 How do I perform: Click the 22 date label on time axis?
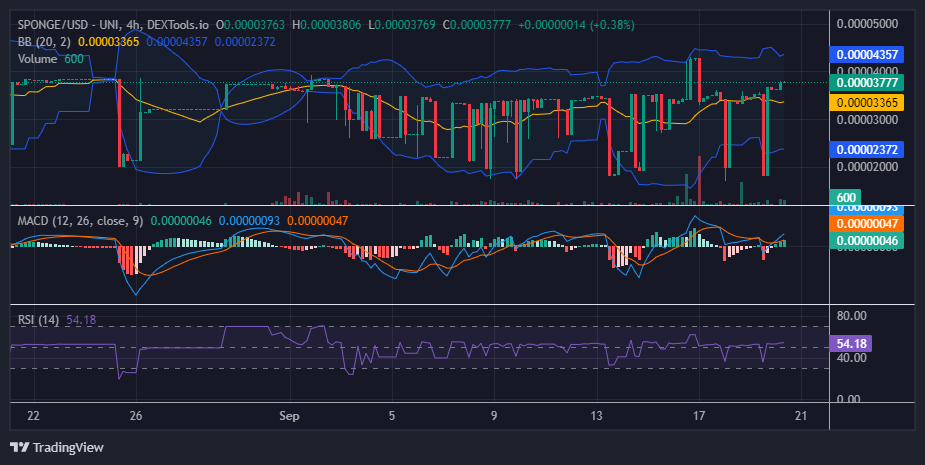(x=34, y=416)
